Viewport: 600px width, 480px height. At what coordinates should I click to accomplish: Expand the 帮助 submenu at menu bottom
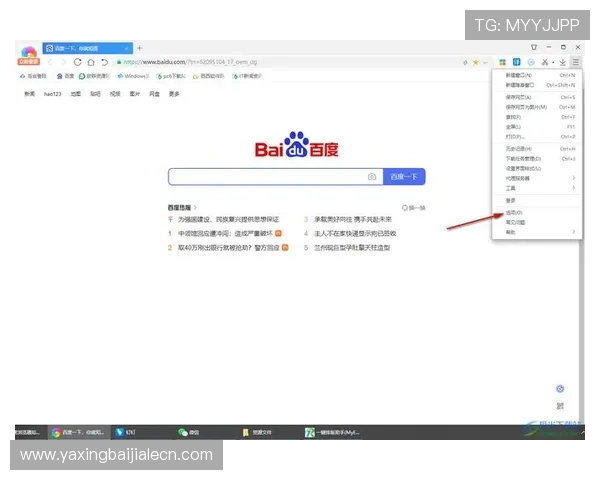(x=537, y=232)
